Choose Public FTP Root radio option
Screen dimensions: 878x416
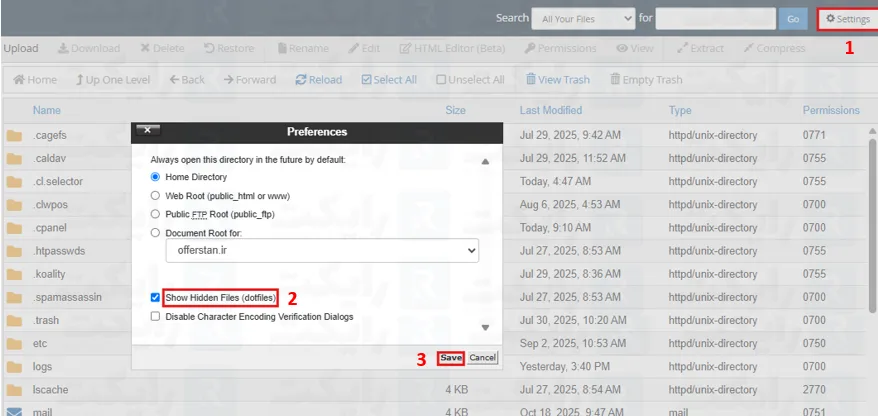[x=155, y=214]
